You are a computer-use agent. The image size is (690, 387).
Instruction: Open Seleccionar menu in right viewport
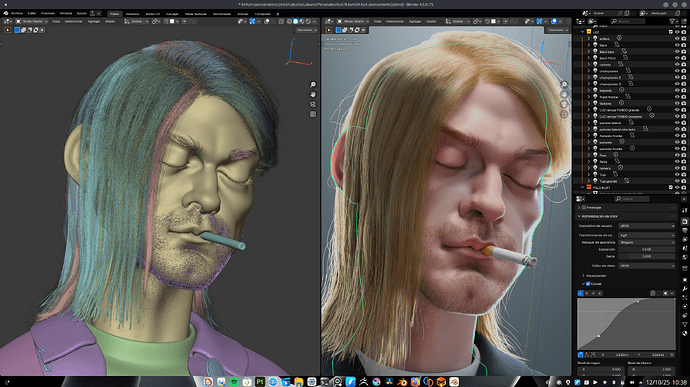[395, 21]
